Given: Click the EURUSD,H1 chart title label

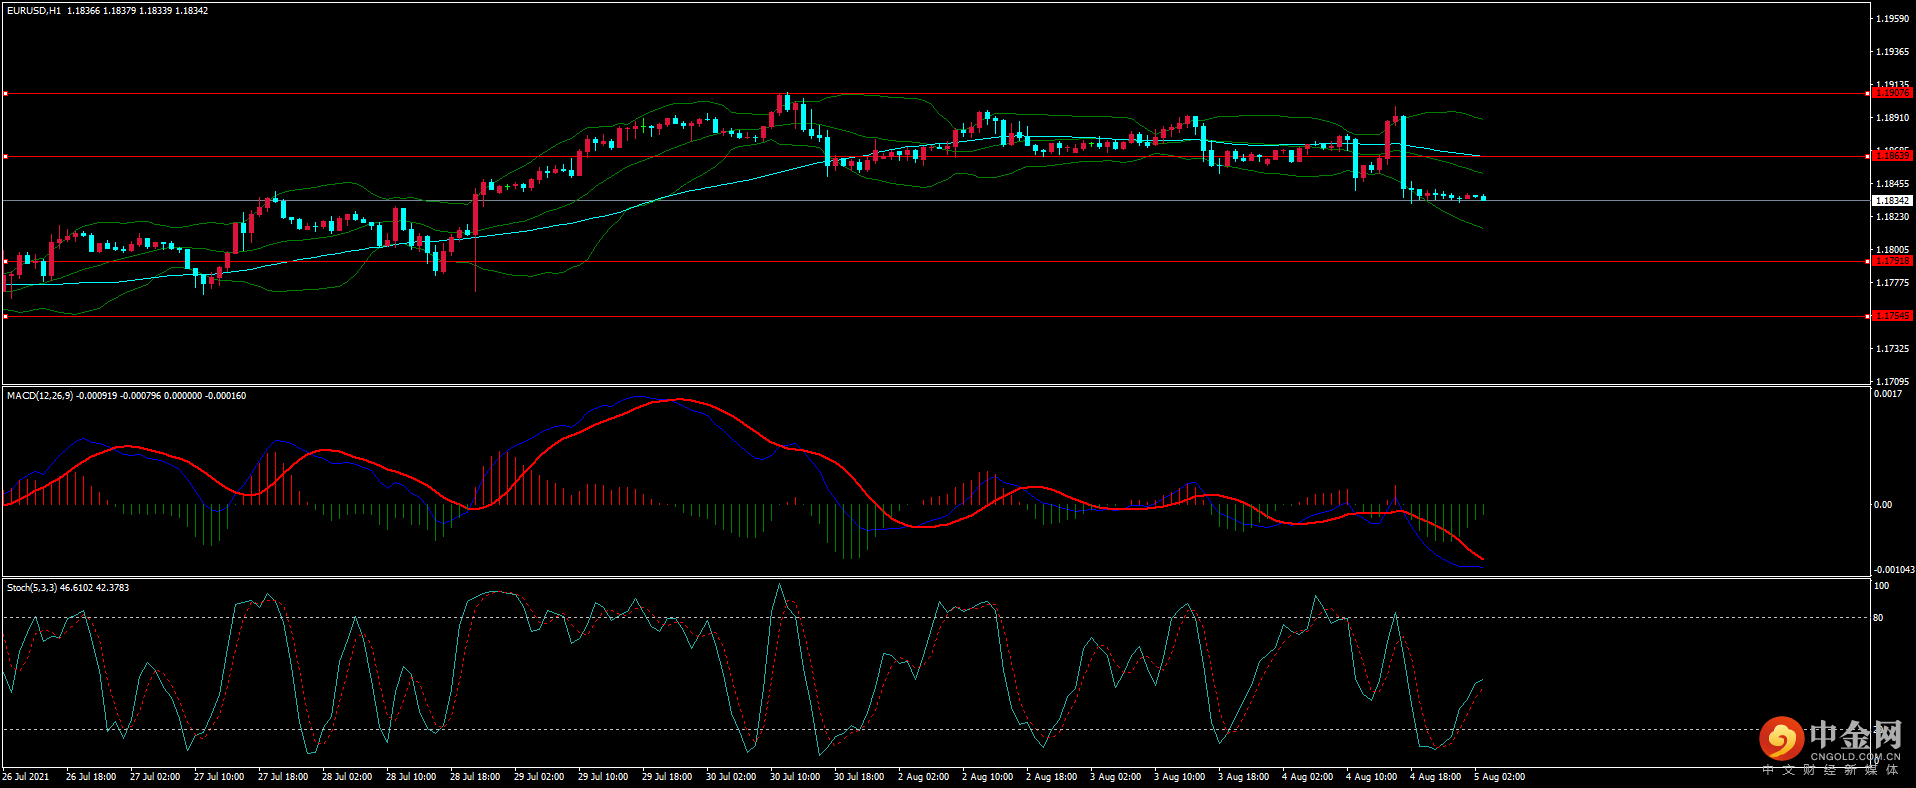Looking at the screenshot, I should coord(33,11).
